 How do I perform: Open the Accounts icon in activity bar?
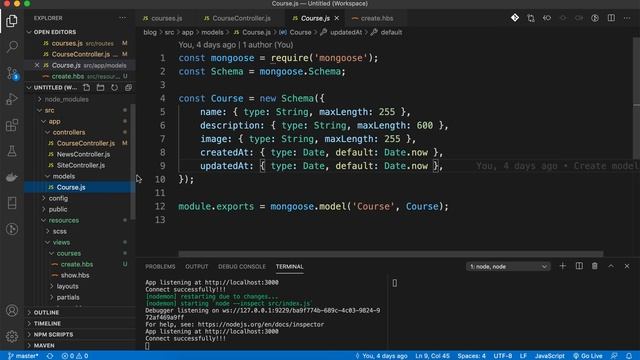coord(12,311)
